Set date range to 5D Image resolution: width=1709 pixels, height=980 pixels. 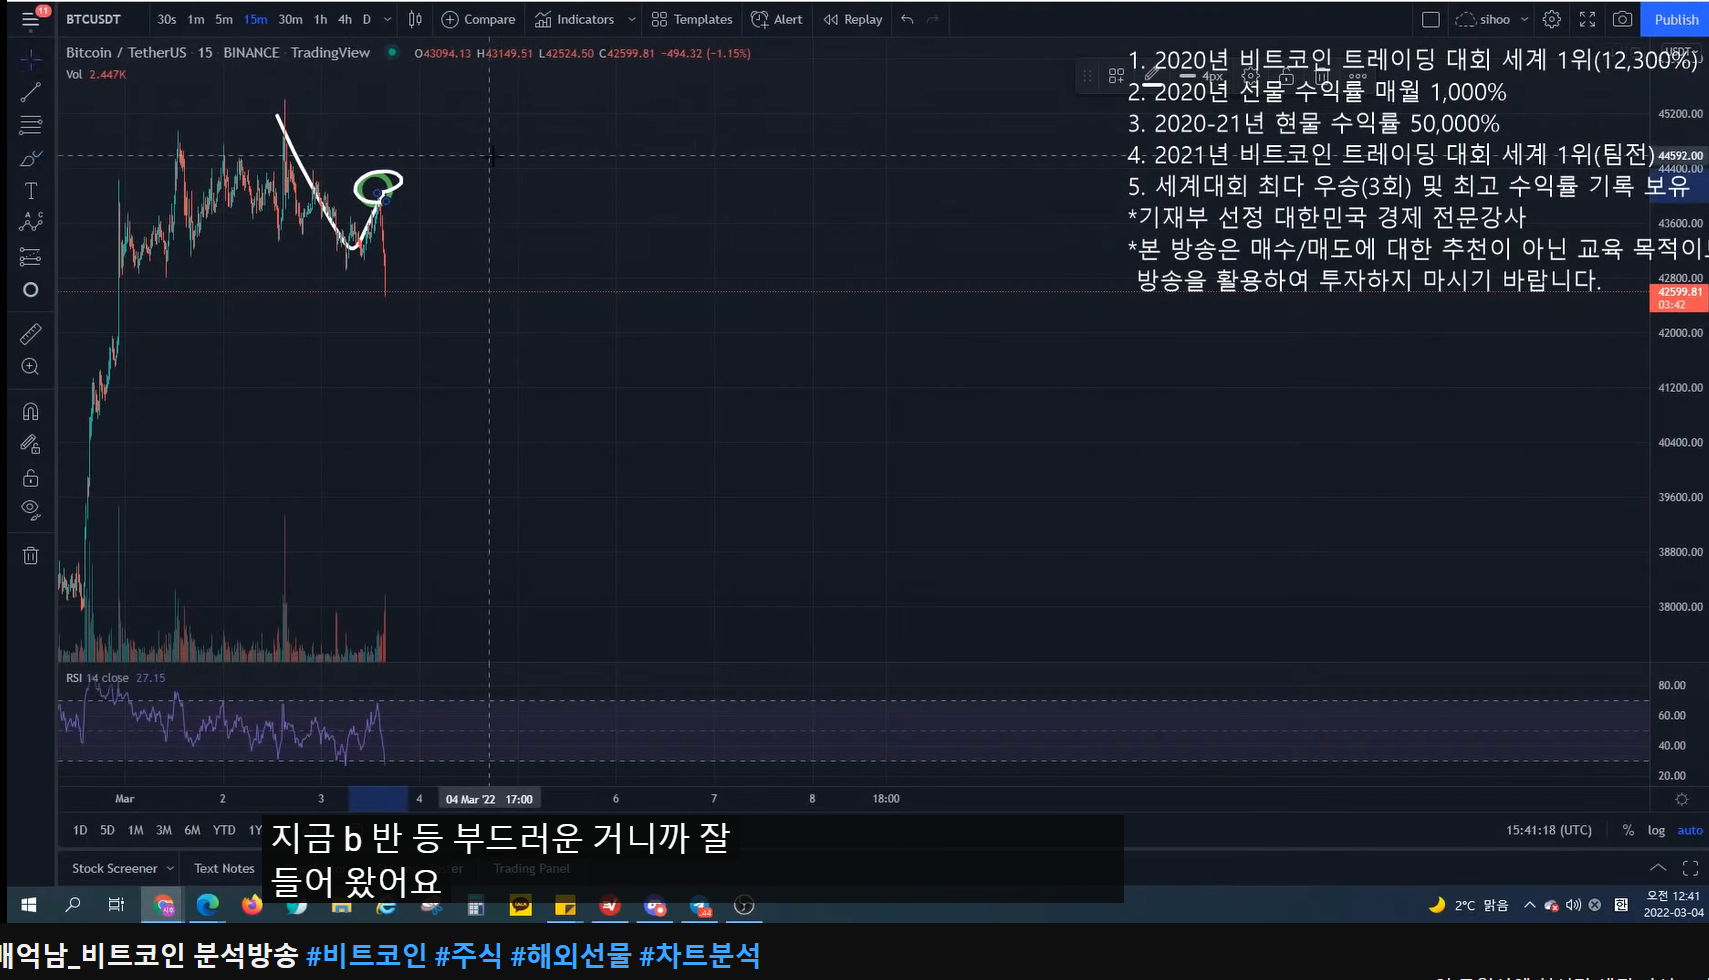click(107, 830)
